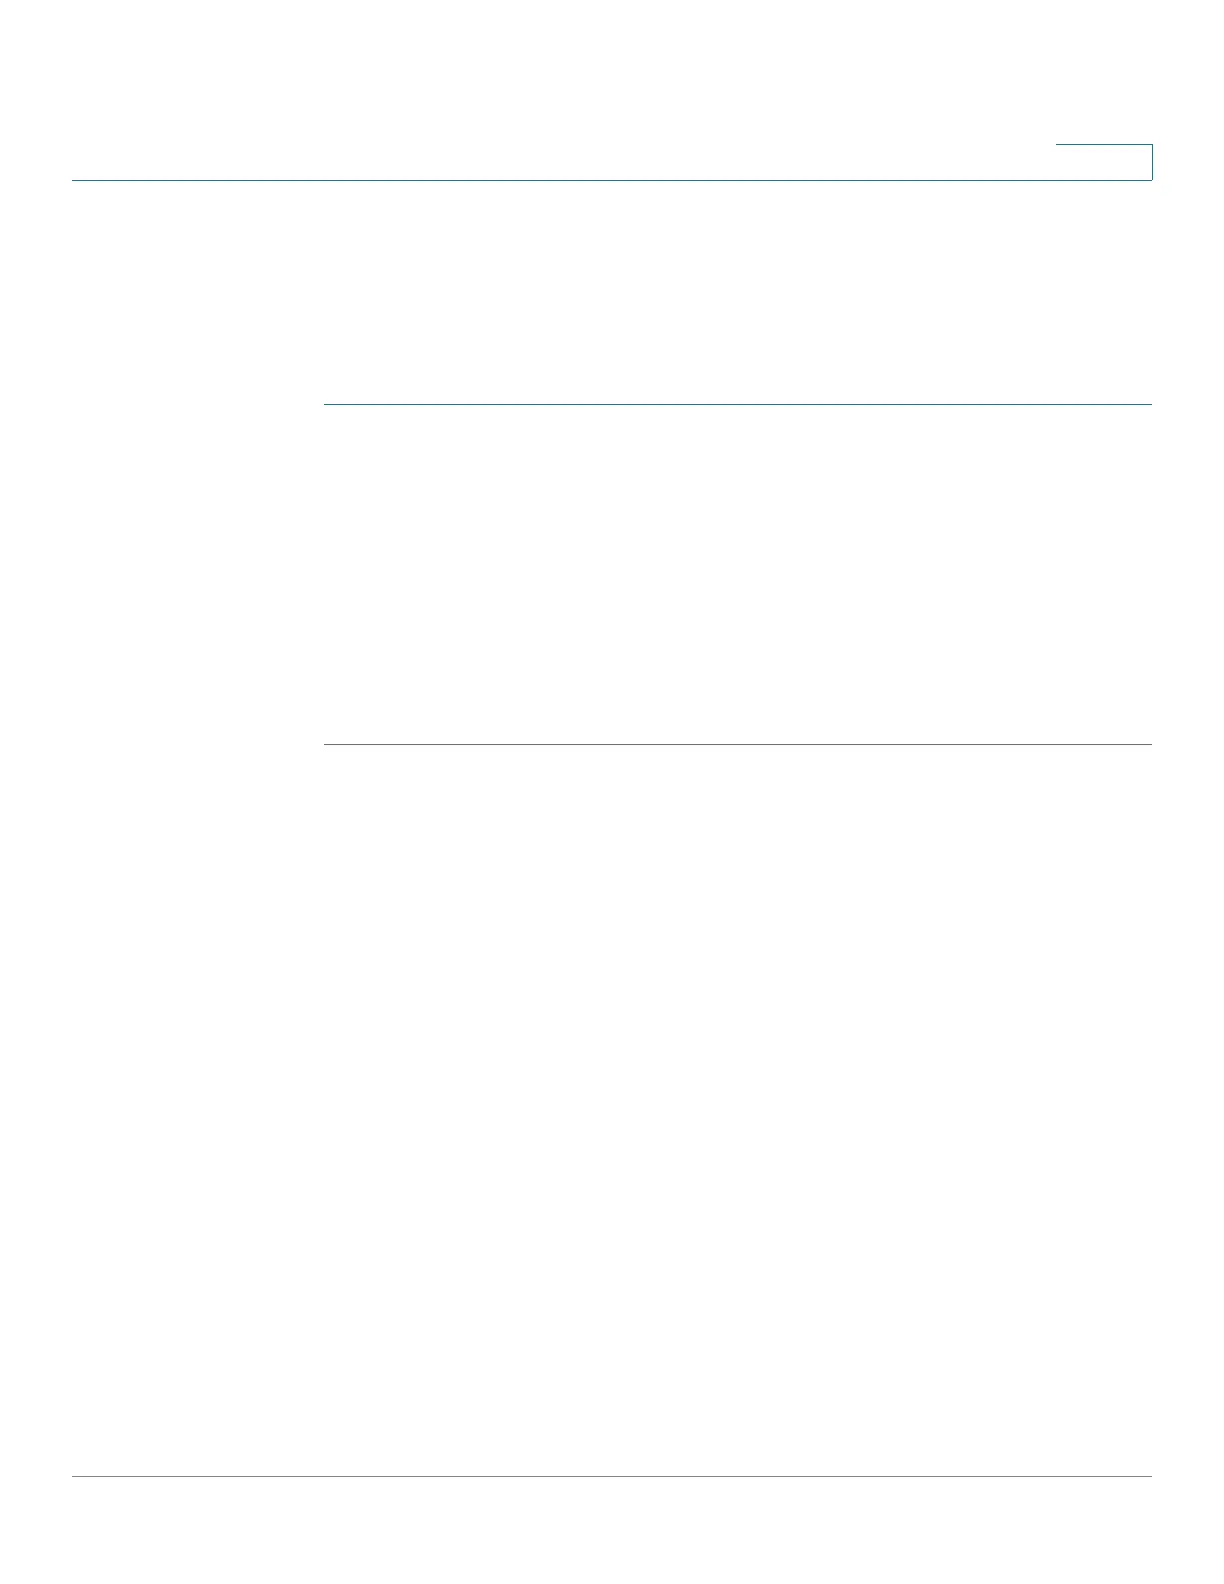Click right end of upper section divider
The image size is (1224, 1584).
pos(1149,404)
